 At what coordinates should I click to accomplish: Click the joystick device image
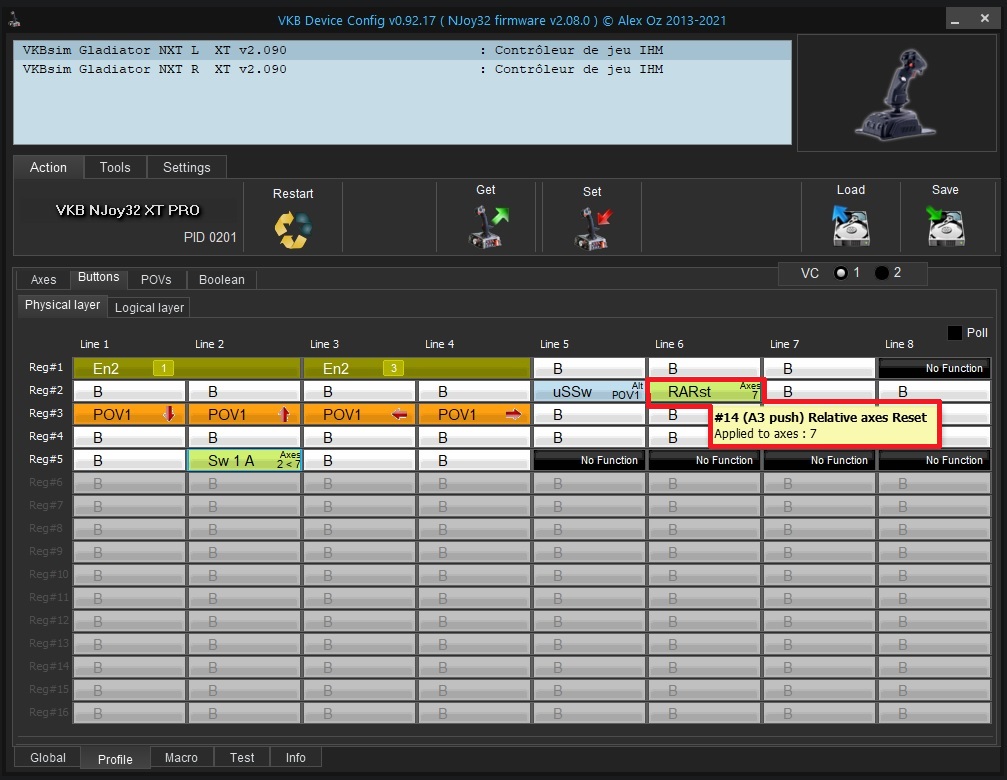click(897, 94)
